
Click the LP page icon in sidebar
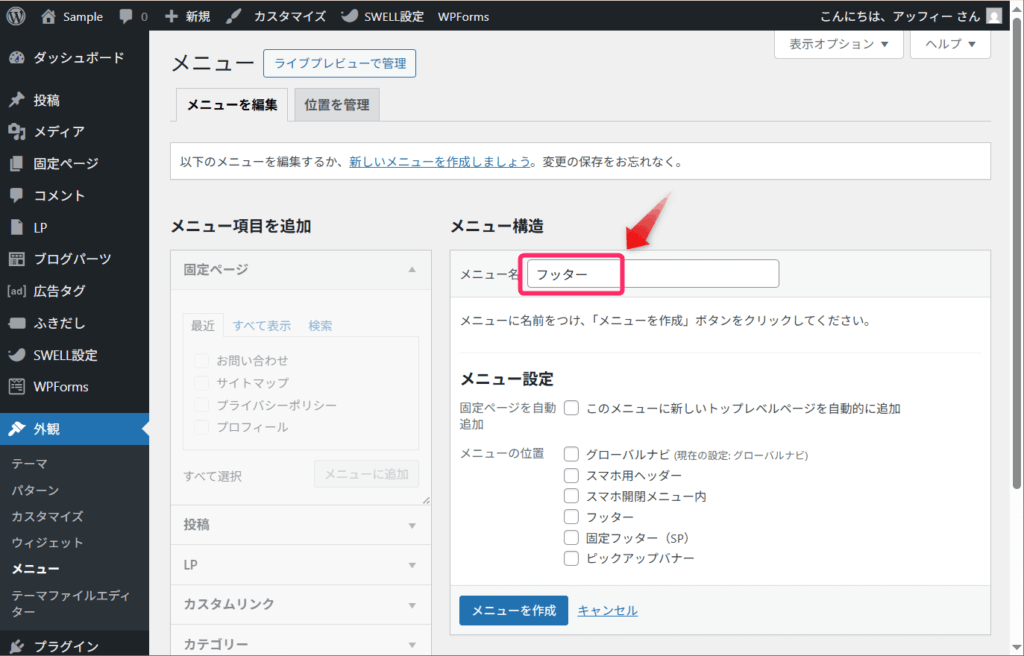17,227
